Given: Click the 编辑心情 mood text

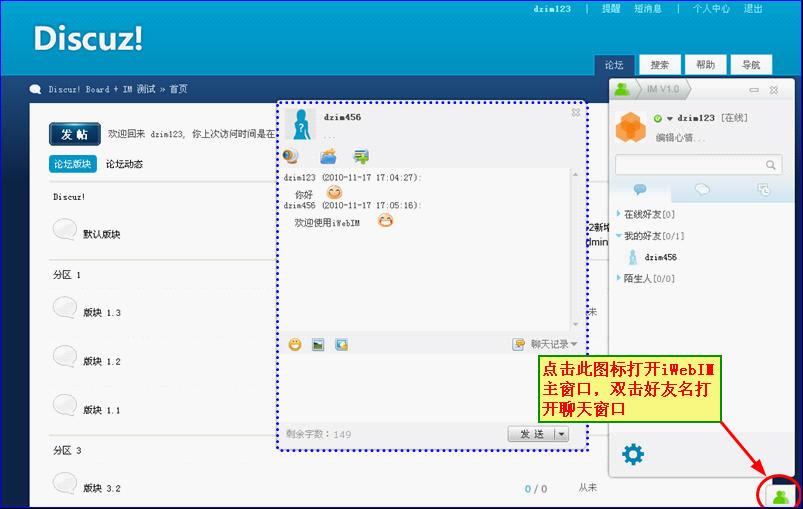Looking at the screenshot, I should 680,138.
